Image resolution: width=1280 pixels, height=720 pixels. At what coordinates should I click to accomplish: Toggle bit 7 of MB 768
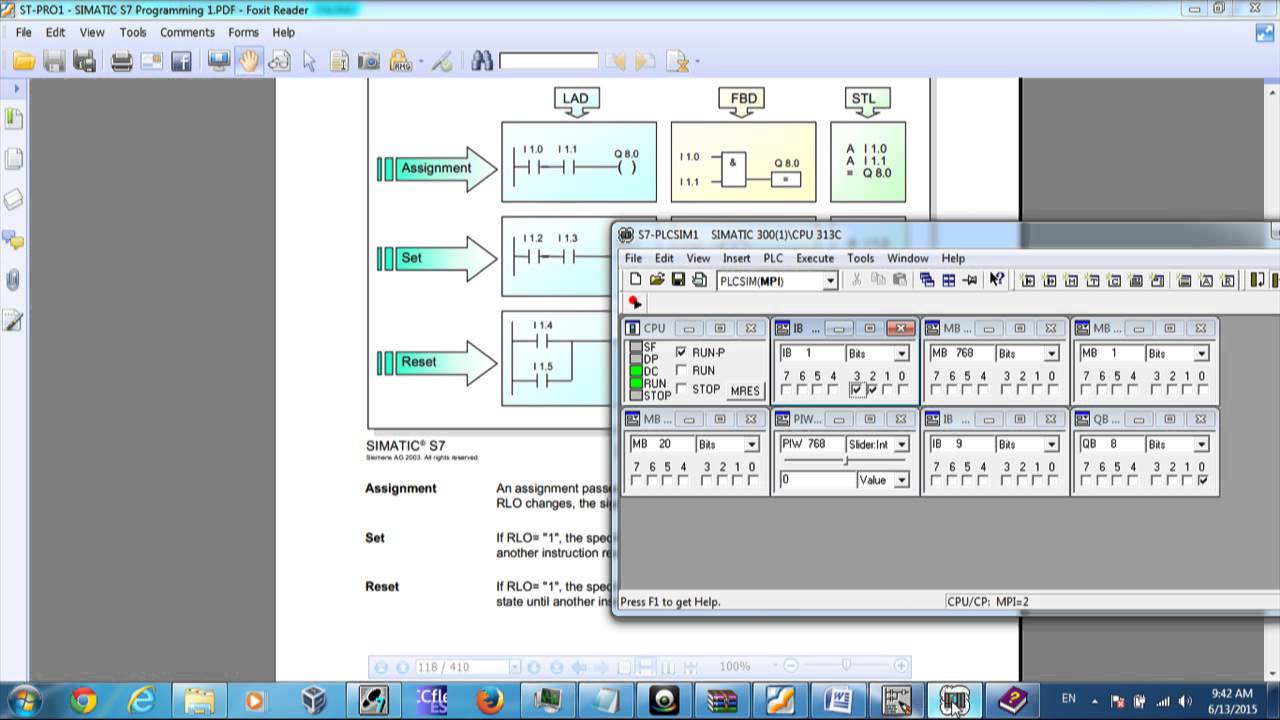click(x=936, y=390)
